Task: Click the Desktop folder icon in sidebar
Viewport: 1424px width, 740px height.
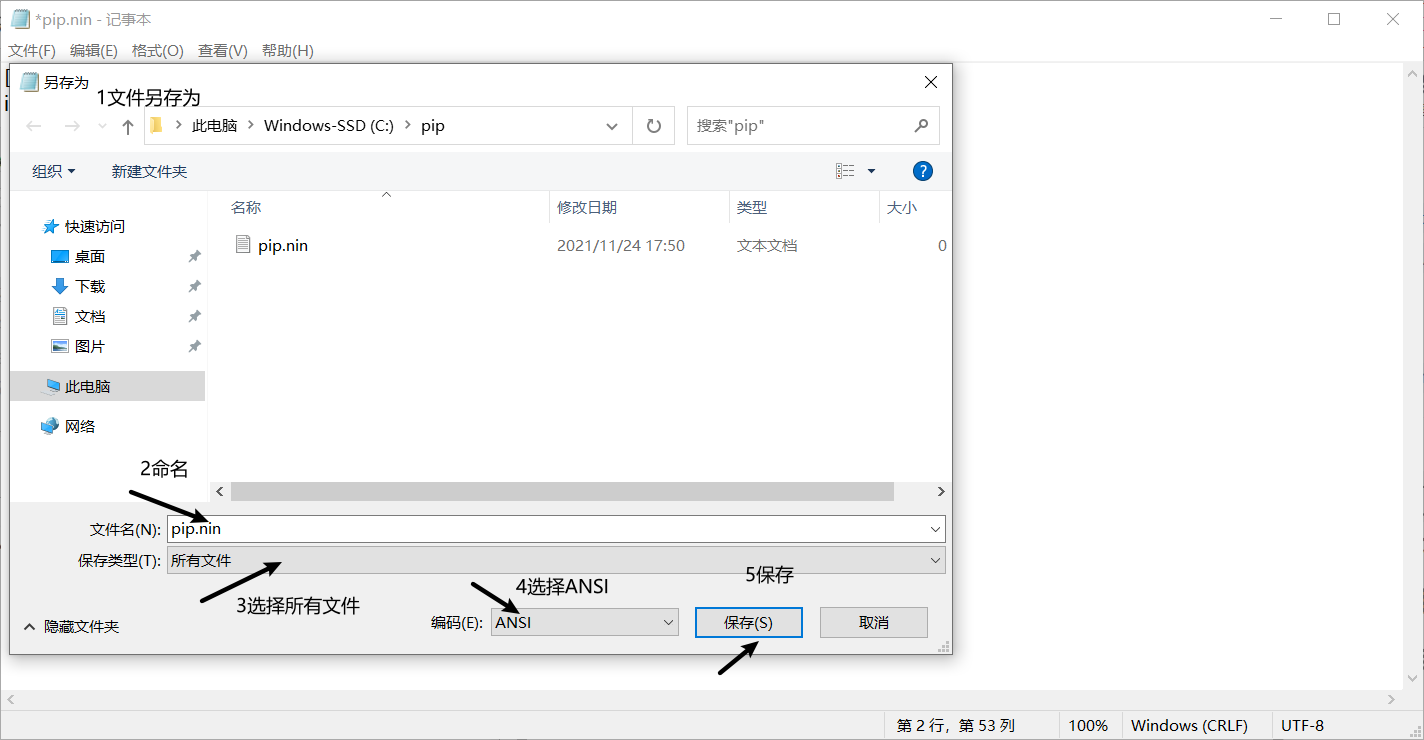Action: [x=60, y=257]
